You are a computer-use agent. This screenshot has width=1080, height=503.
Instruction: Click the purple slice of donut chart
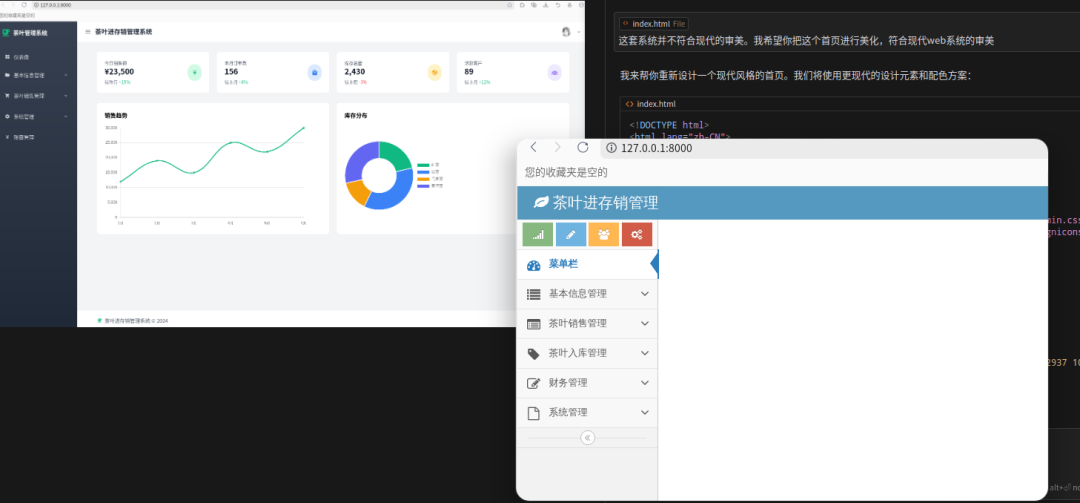pos(360,160)
